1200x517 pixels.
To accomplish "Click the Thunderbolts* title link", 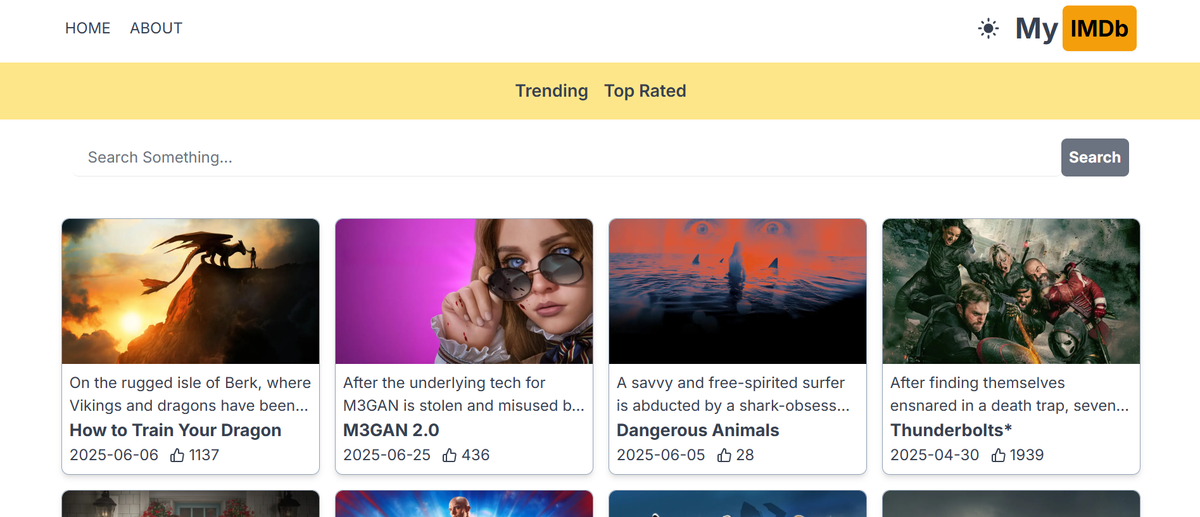I will [951, 430].
